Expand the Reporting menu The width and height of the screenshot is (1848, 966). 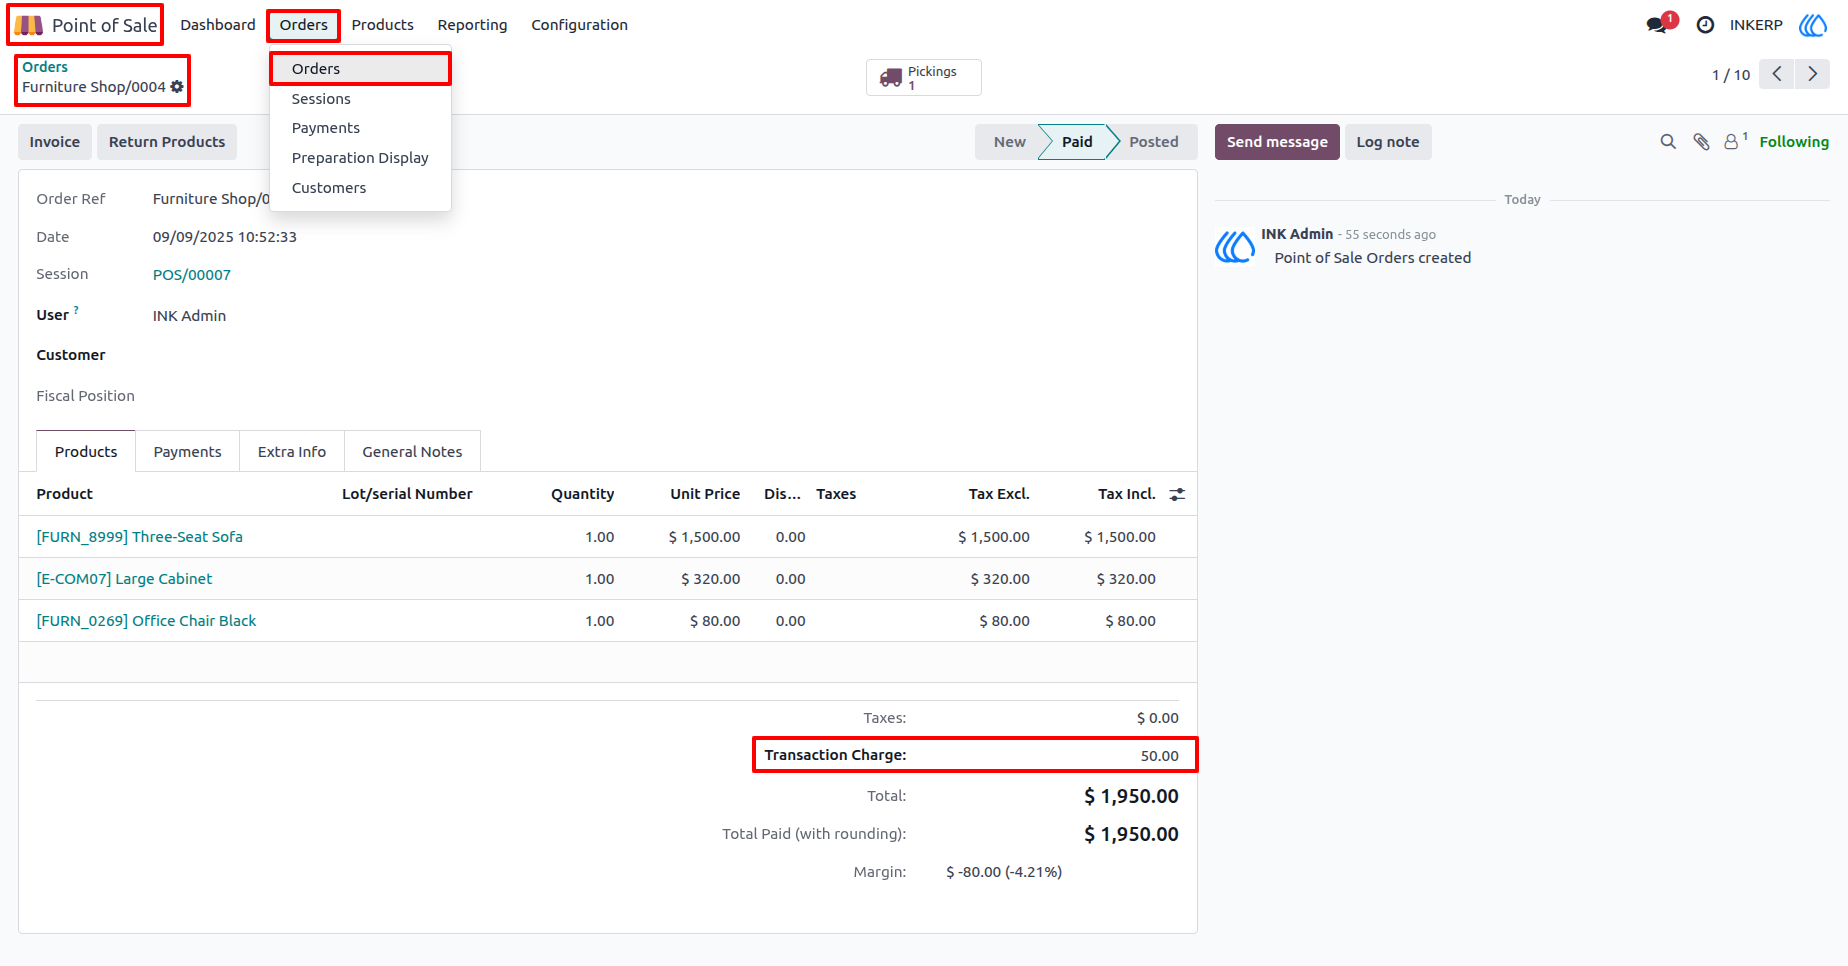(472, 25)
